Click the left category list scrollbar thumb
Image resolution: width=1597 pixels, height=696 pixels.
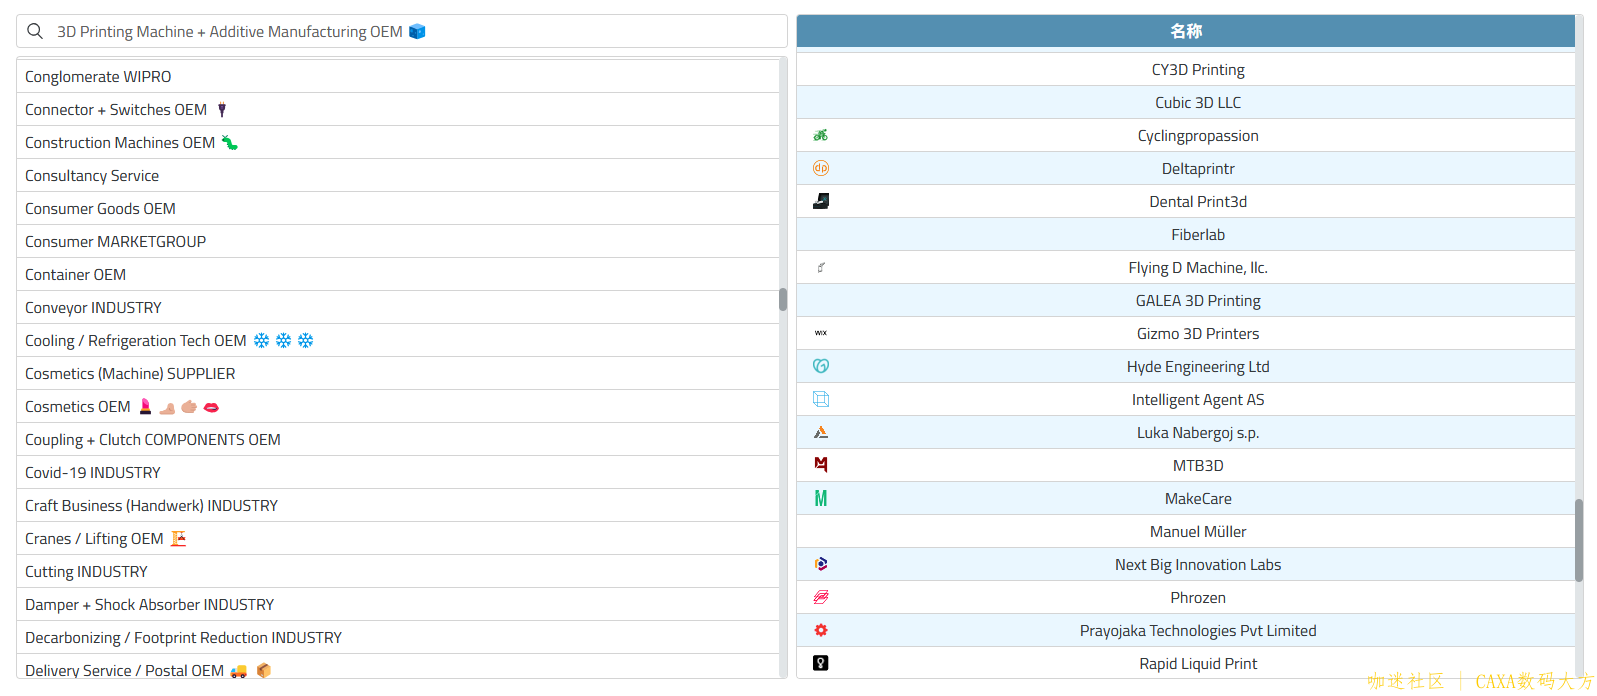[783, 299]
